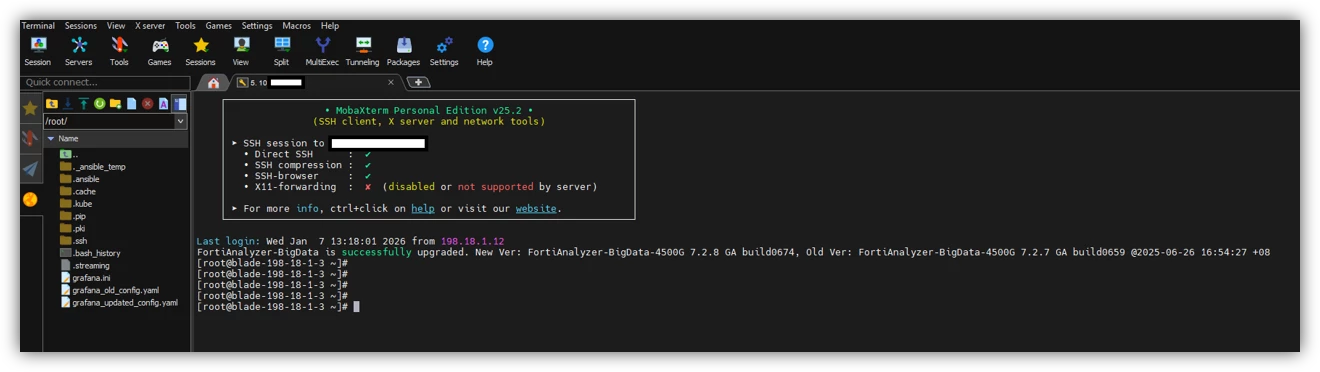Open the Servers toolbar icon

pos(78,51)
